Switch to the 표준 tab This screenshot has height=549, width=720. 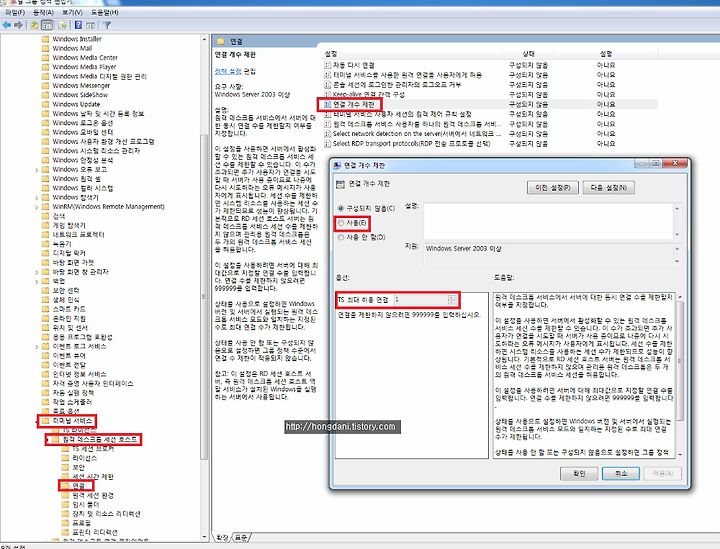coord(241,537)
